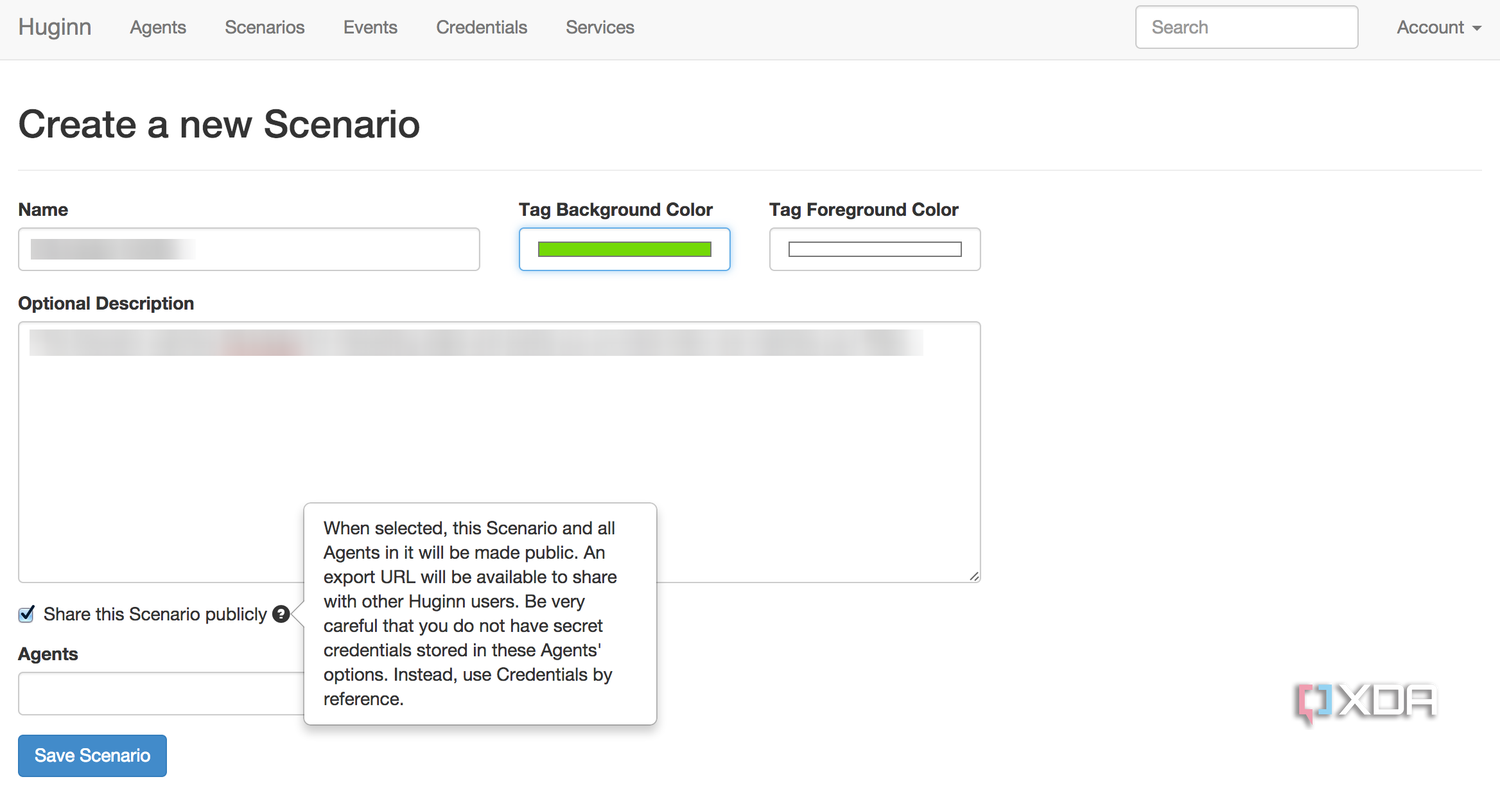
Task: Pick the green Tag Background Color swatch
Action: pyautogui.click(x=625, y=249)
